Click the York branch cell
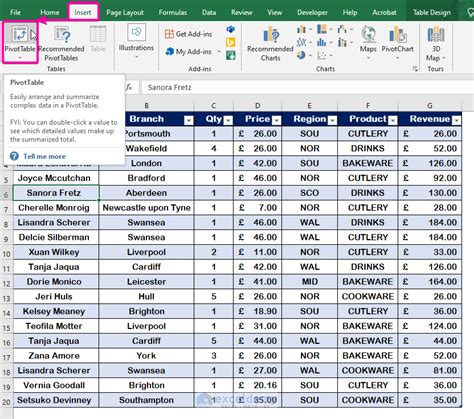Viewport: 474px width, 419px height. coord(146,356)
